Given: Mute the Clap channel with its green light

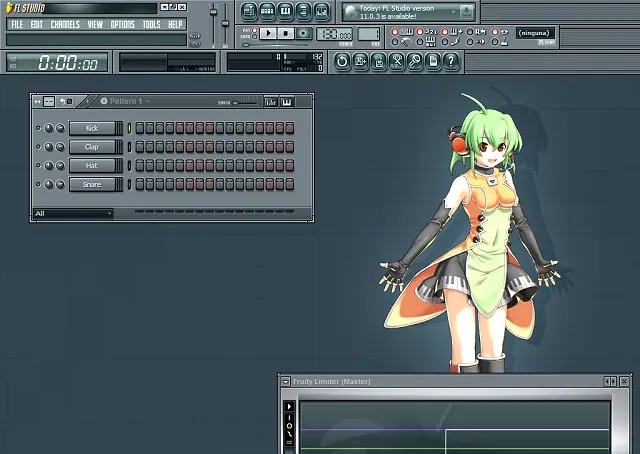Looking at the screenshot, I should point(38,147).
